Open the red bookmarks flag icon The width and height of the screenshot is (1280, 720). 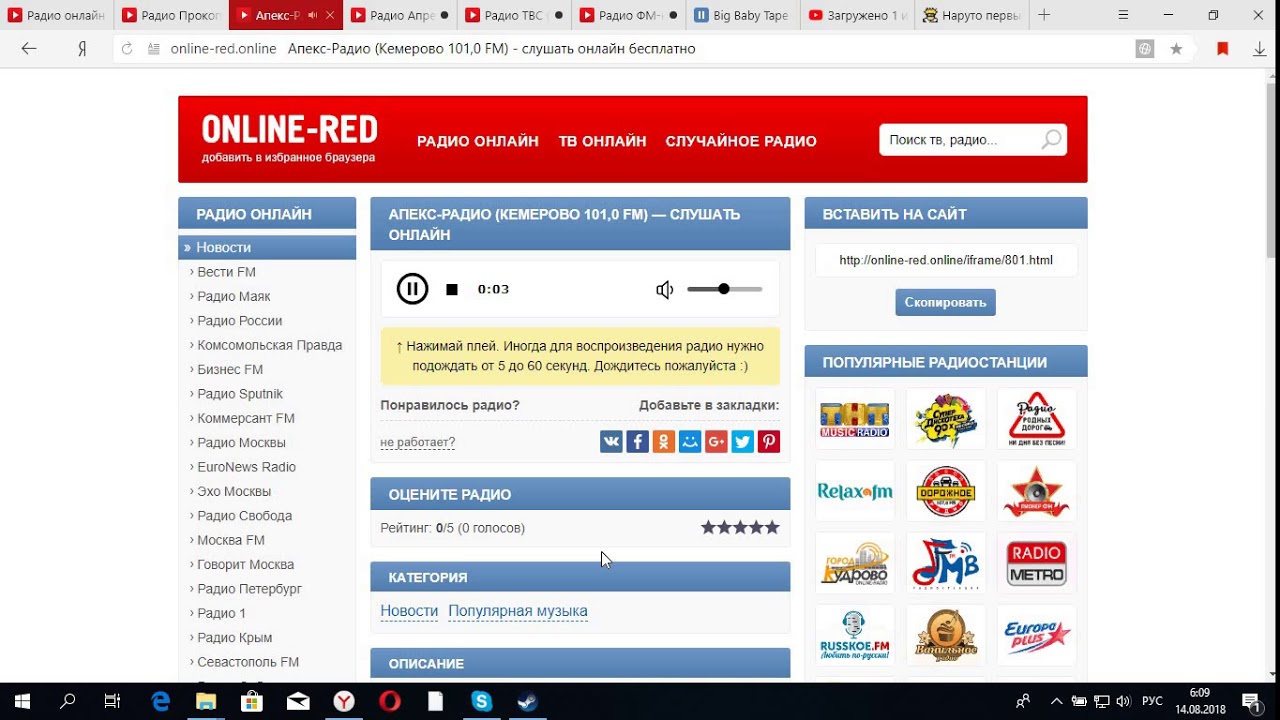click(x=1222, y=48)
